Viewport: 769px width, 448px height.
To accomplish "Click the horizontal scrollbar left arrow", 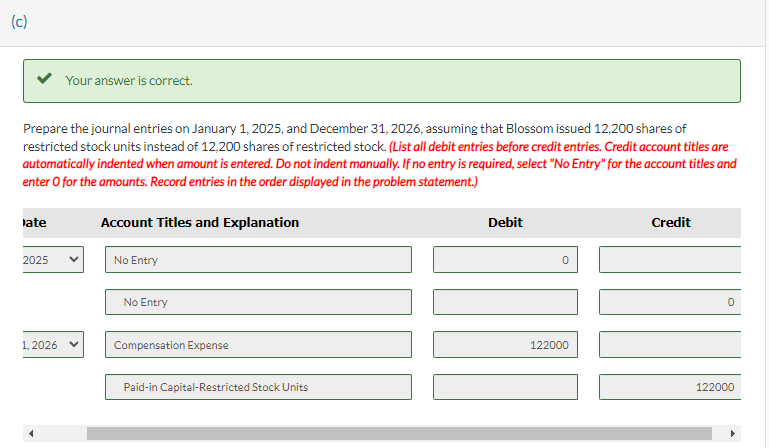I will point(31,433).
